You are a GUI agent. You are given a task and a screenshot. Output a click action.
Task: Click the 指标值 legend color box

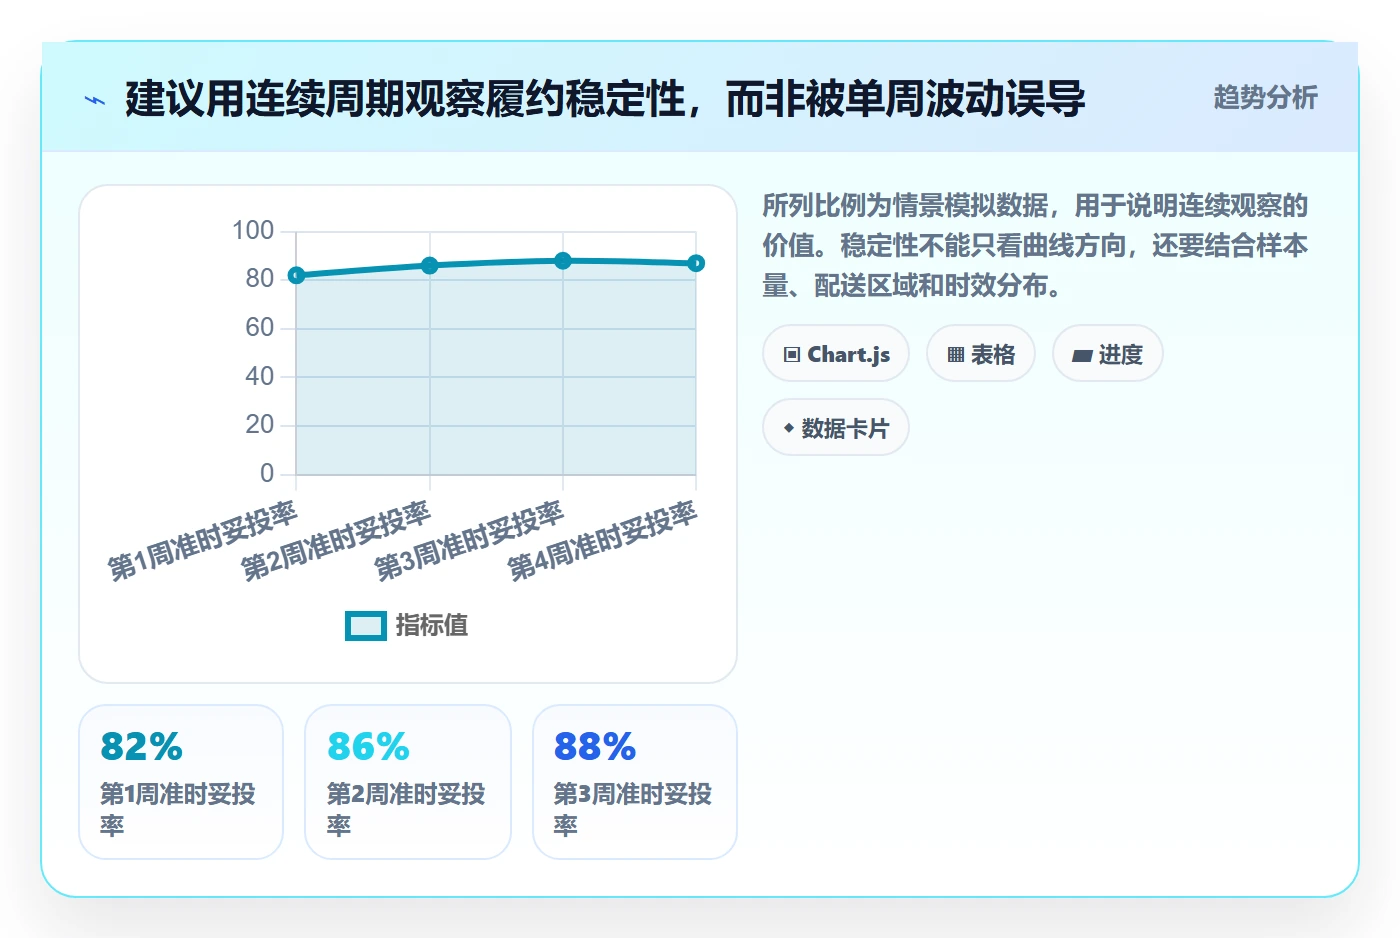(366, 625)
